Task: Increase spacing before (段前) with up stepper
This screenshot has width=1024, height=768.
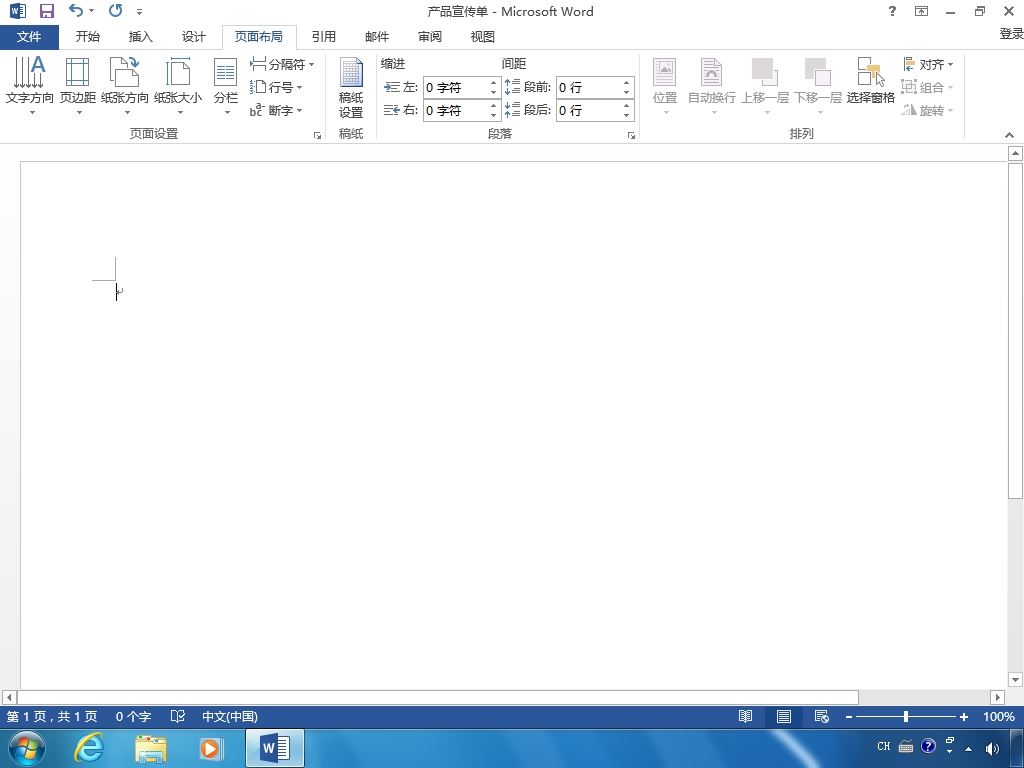Action: 626,82
